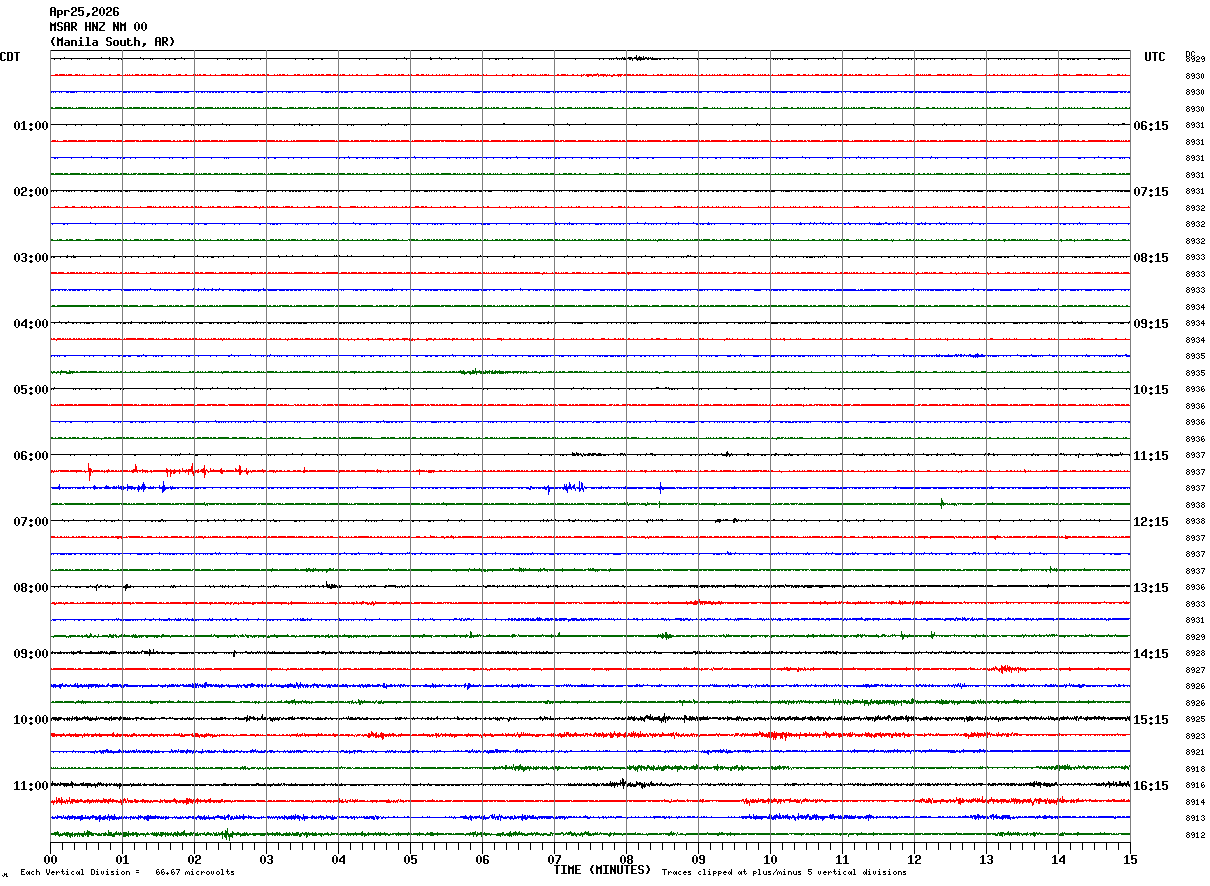Click the '13:15' UTC time label

pos(1151,588)
